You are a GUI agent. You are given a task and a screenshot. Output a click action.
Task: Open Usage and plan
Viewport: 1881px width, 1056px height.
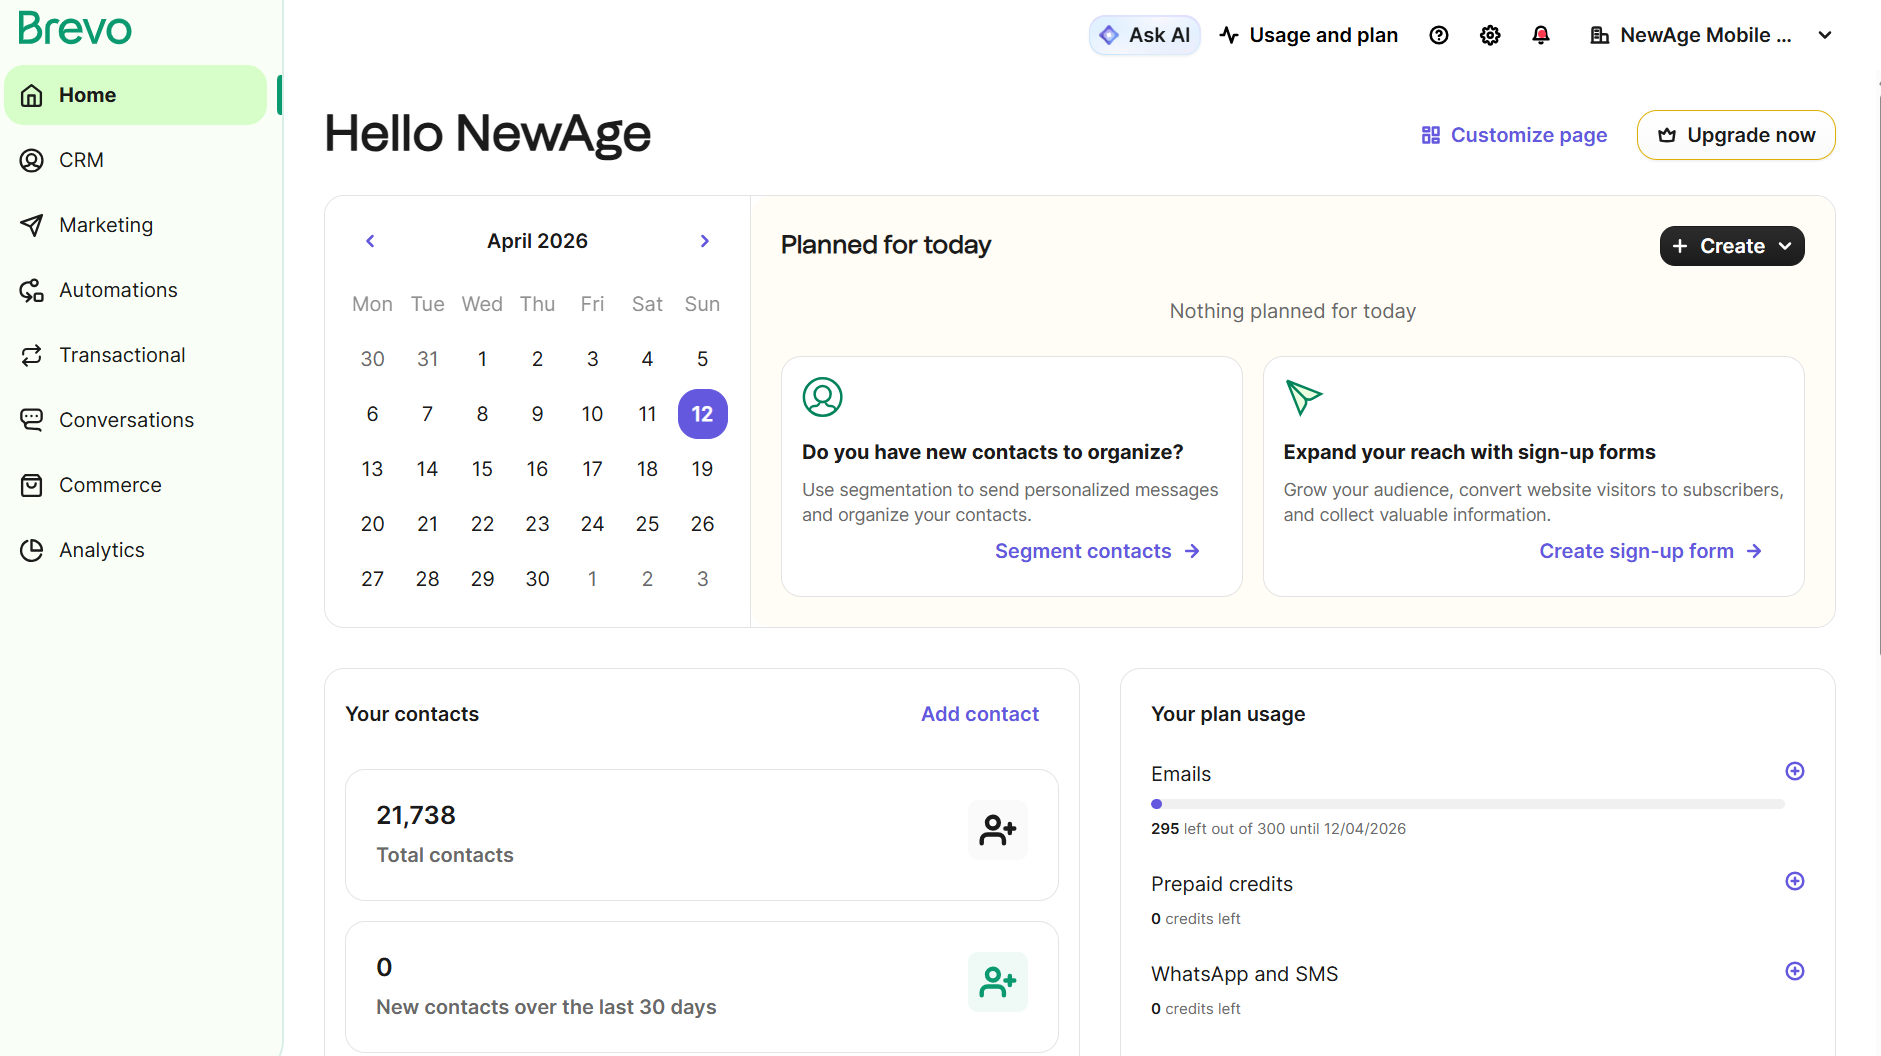tap(1309, 35)
